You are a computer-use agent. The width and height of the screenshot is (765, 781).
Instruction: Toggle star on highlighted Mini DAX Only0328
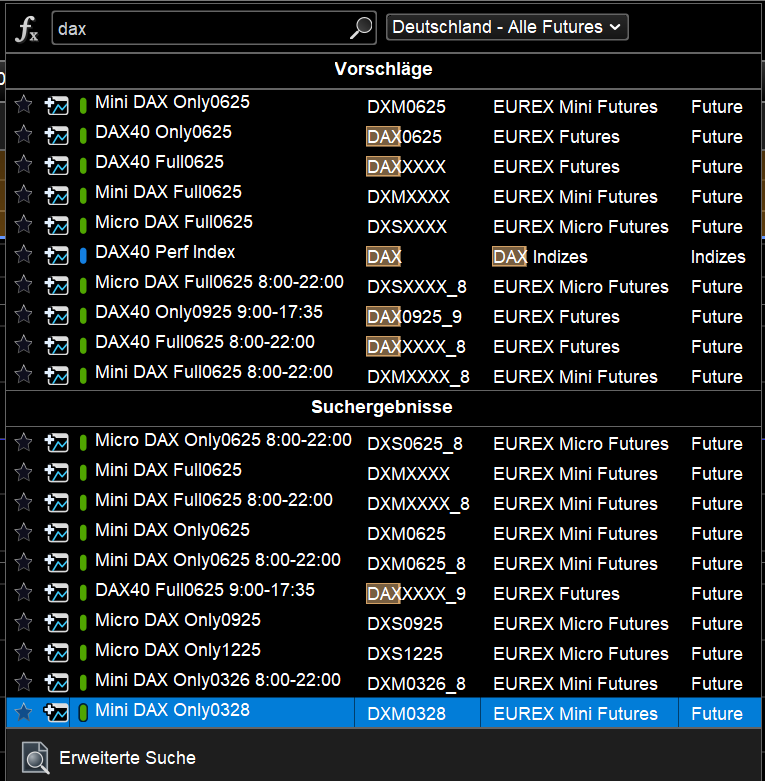point(23,712)
